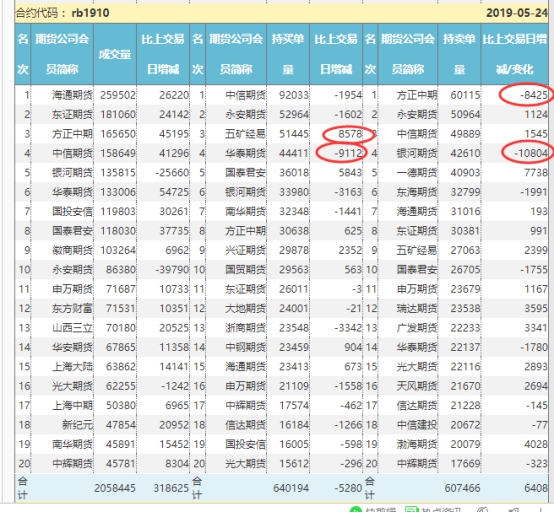
Task: Click volume cell 45891
Action: pyautogui.click(x=120, y=444)
